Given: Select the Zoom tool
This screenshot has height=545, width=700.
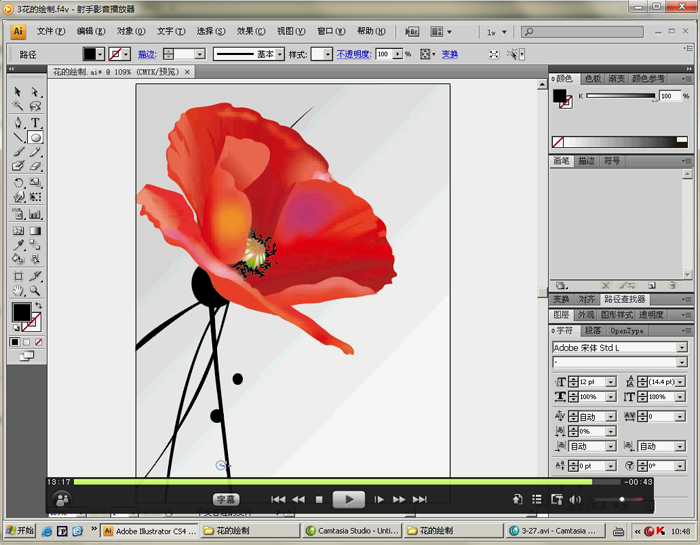Looking at the screenshot, I should click(35, 291).
